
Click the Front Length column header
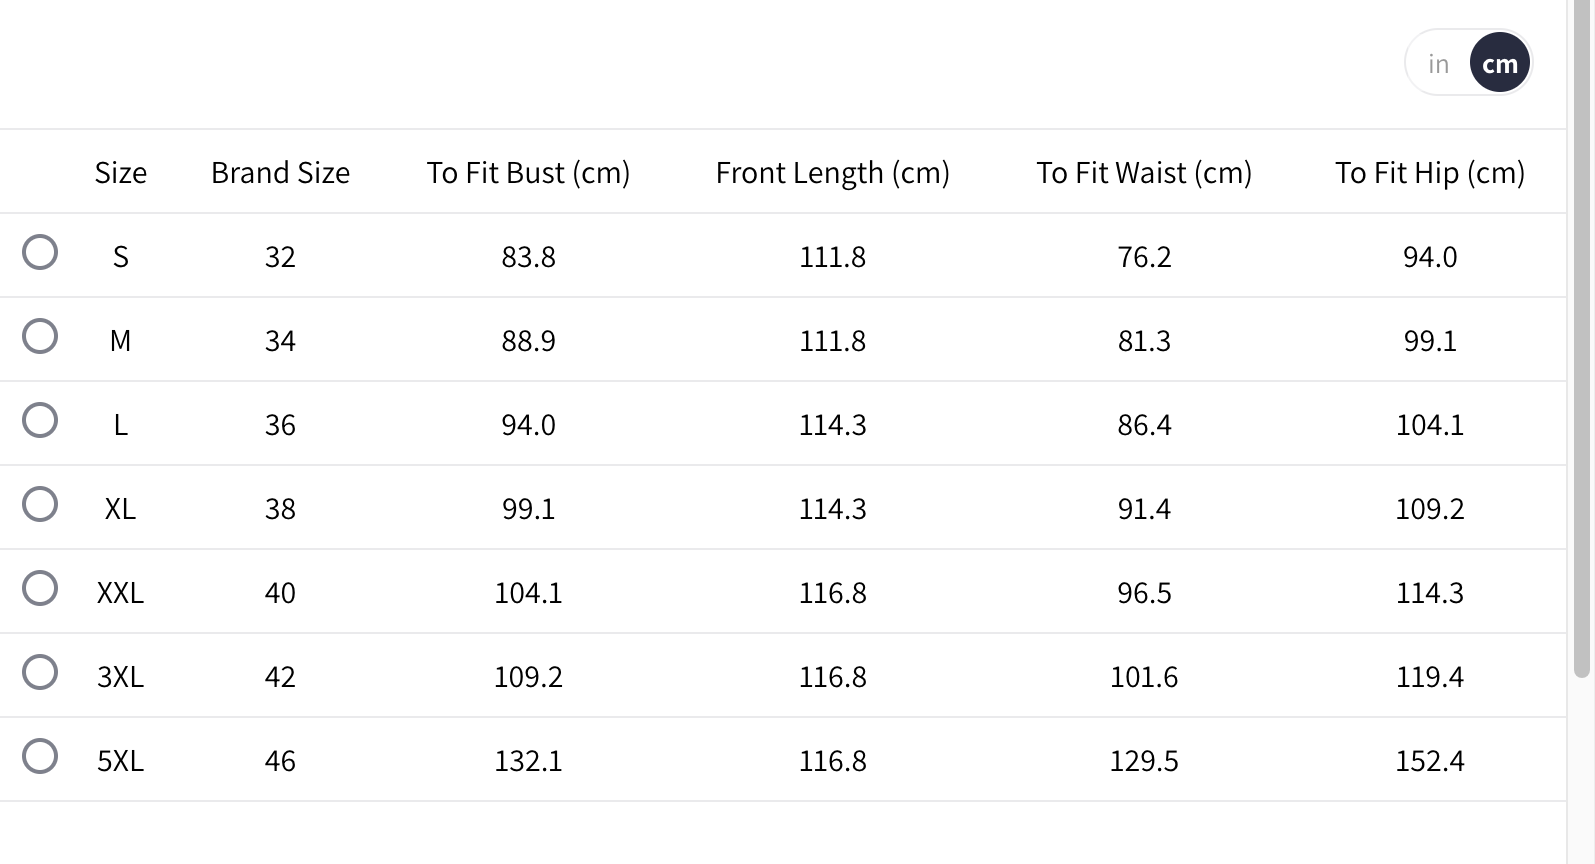832,173
